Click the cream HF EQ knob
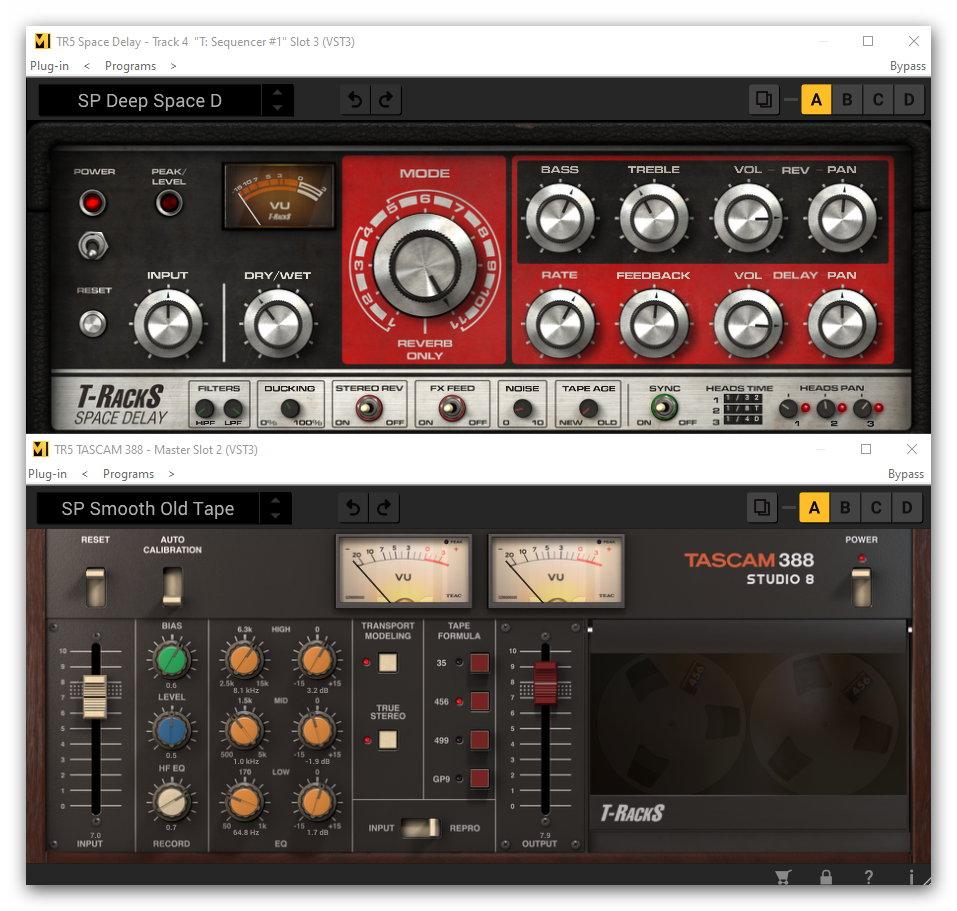 tap(172, 802)
